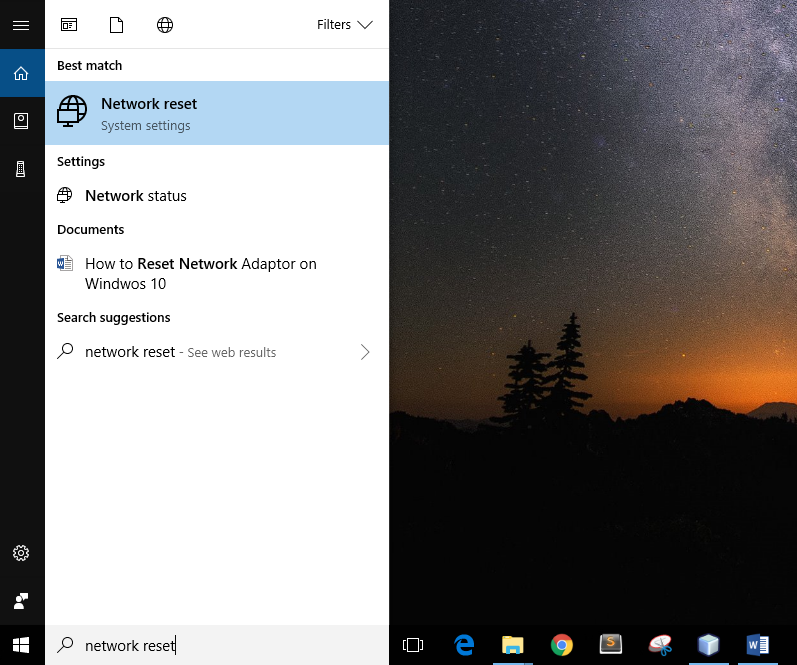Click the search box containing network reset
Viewport: 797px width, 665px height.
tap(217, 645)
